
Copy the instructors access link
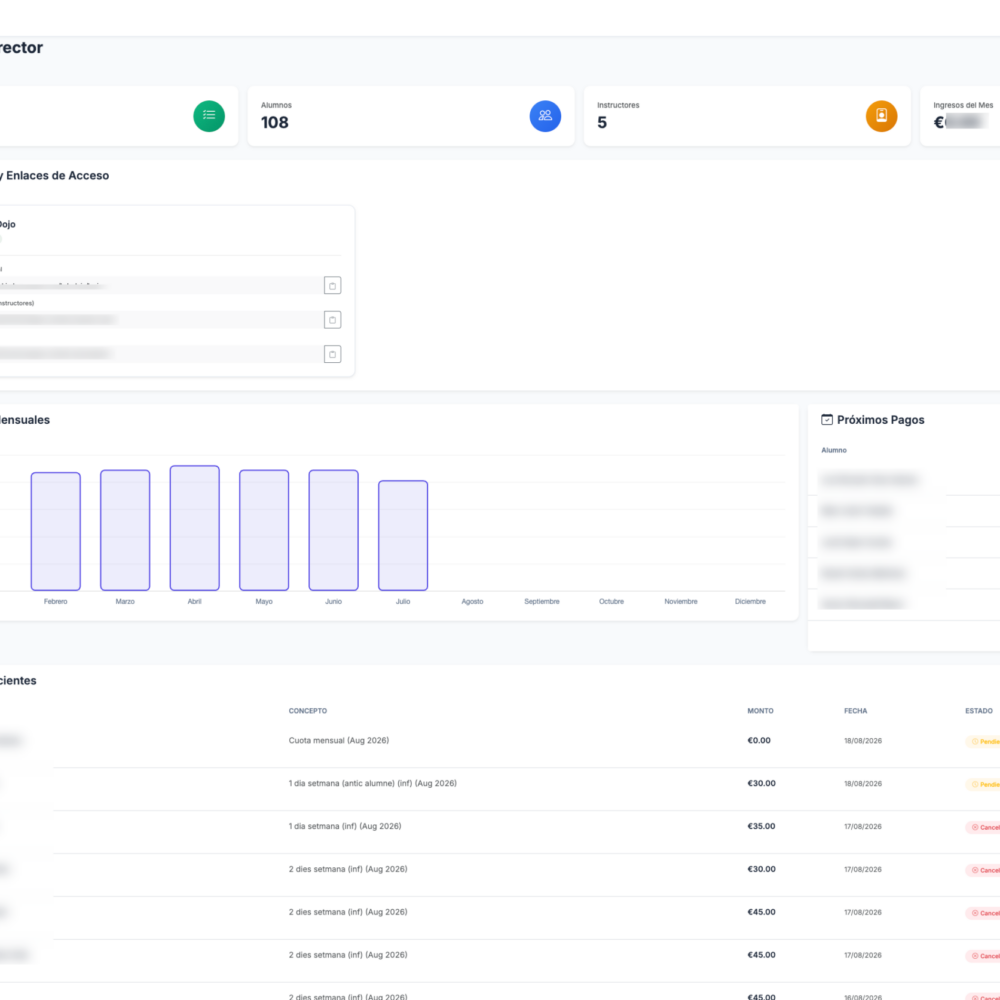[332, 320]
